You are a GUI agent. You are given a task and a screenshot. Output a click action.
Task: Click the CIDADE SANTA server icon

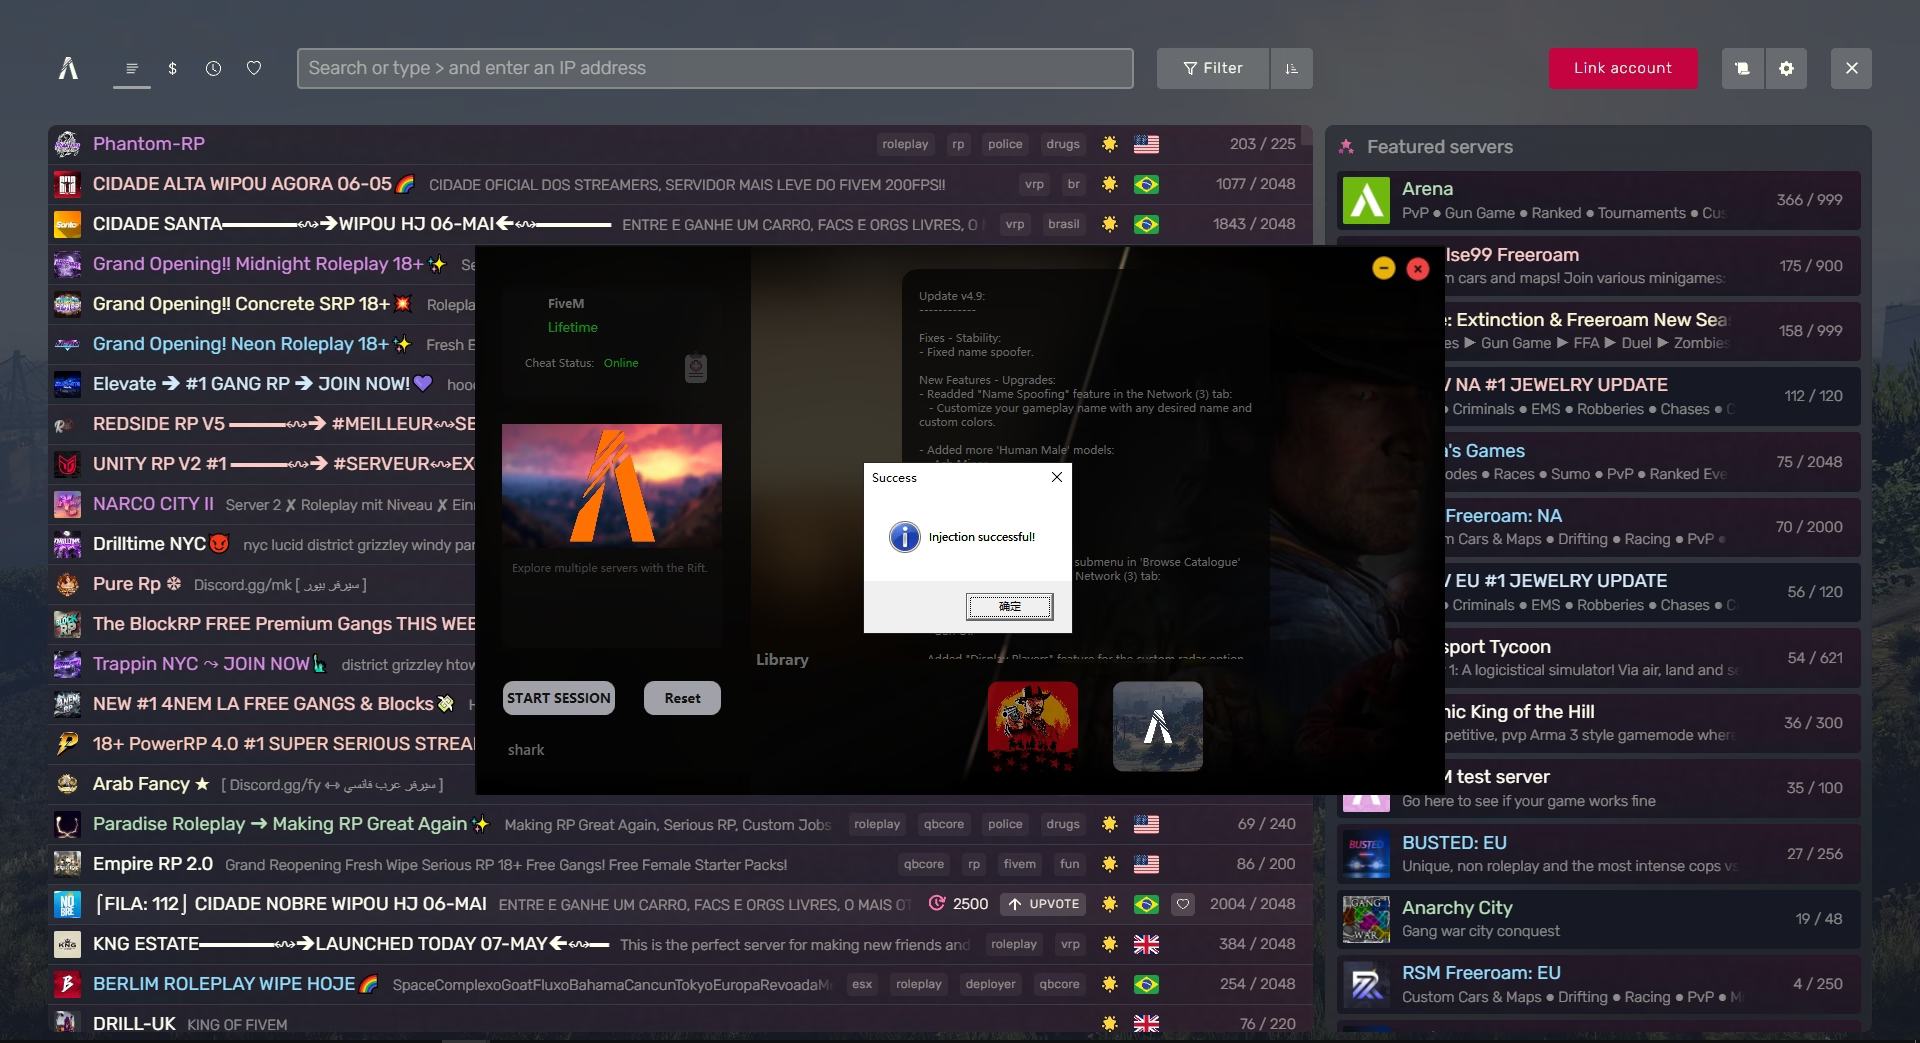coord(67,224)
